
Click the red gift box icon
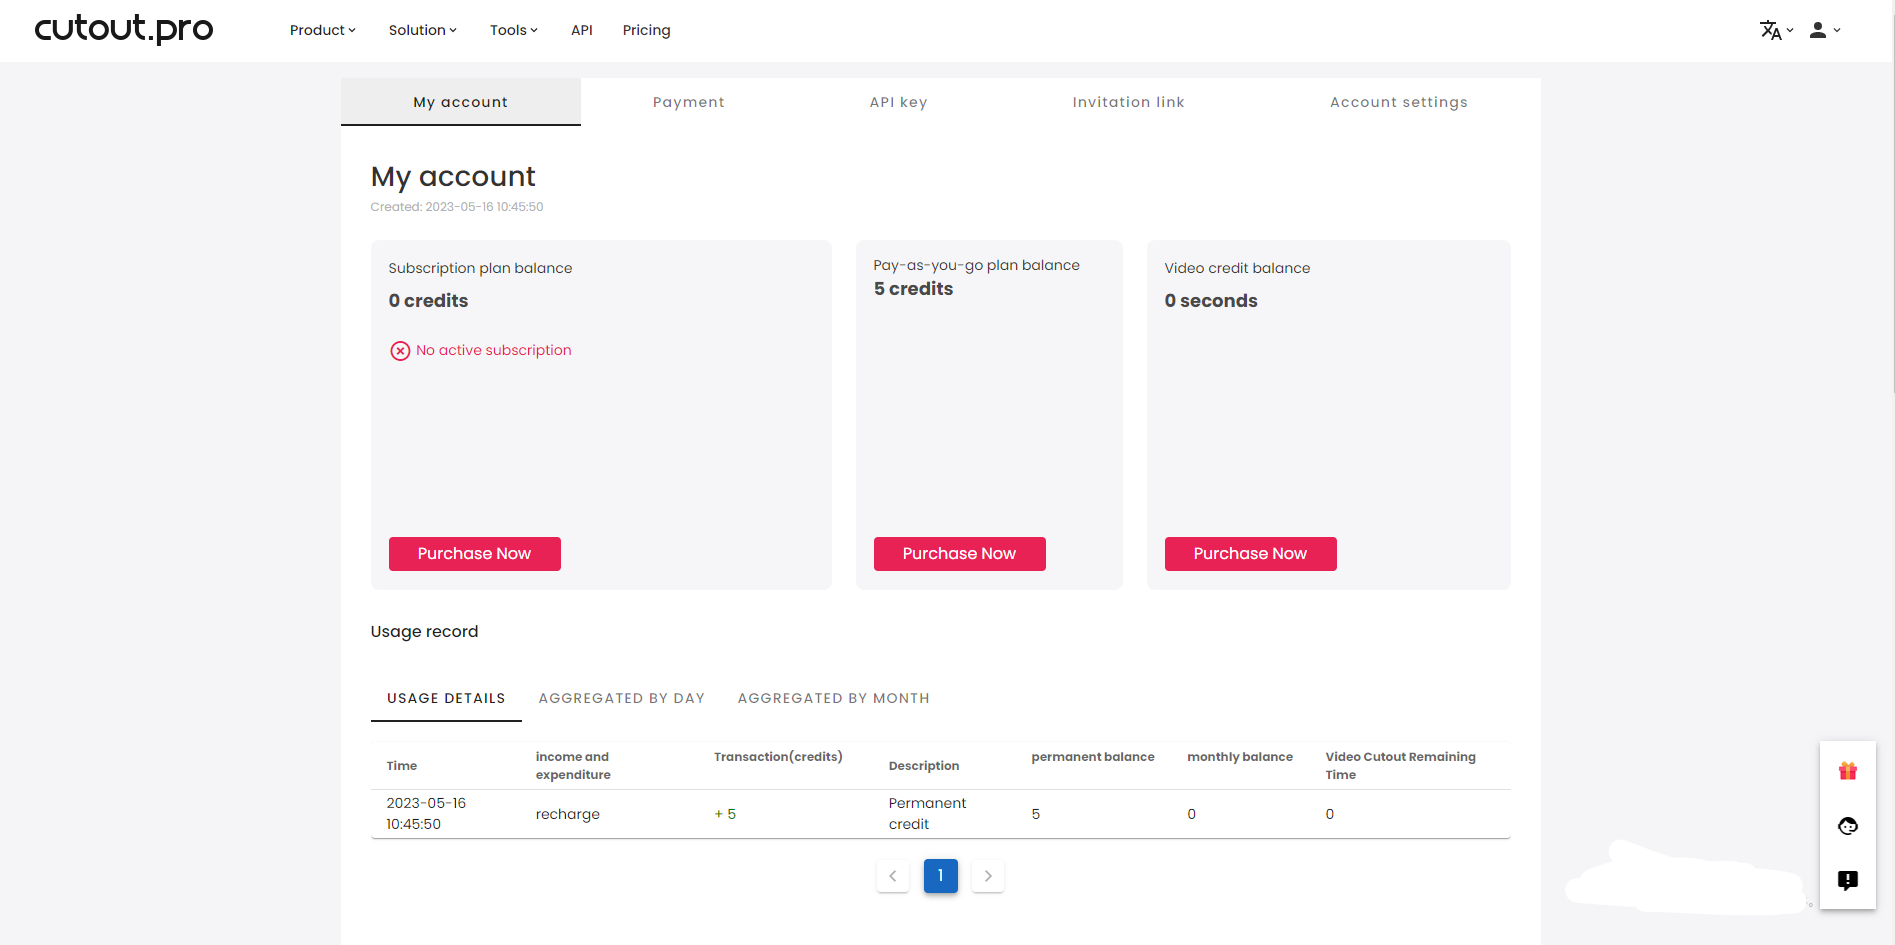1847,771
